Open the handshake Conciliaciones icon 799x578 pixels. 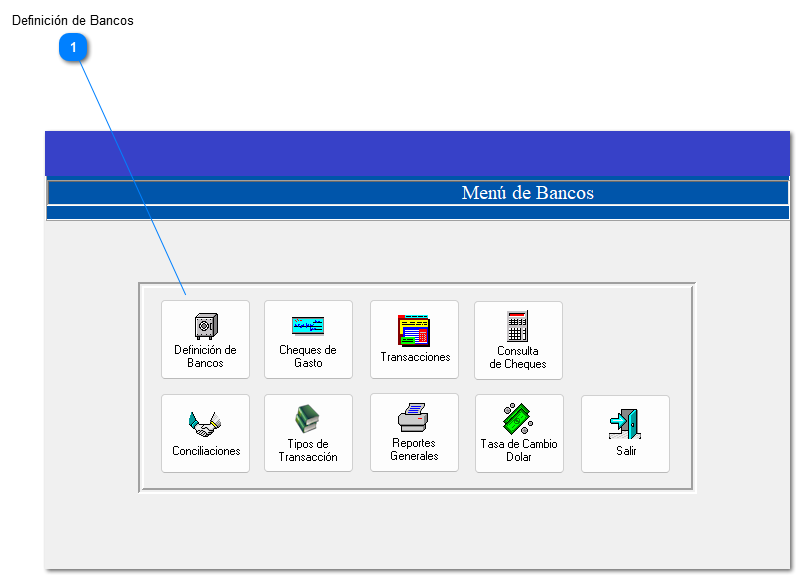(205, 424)
